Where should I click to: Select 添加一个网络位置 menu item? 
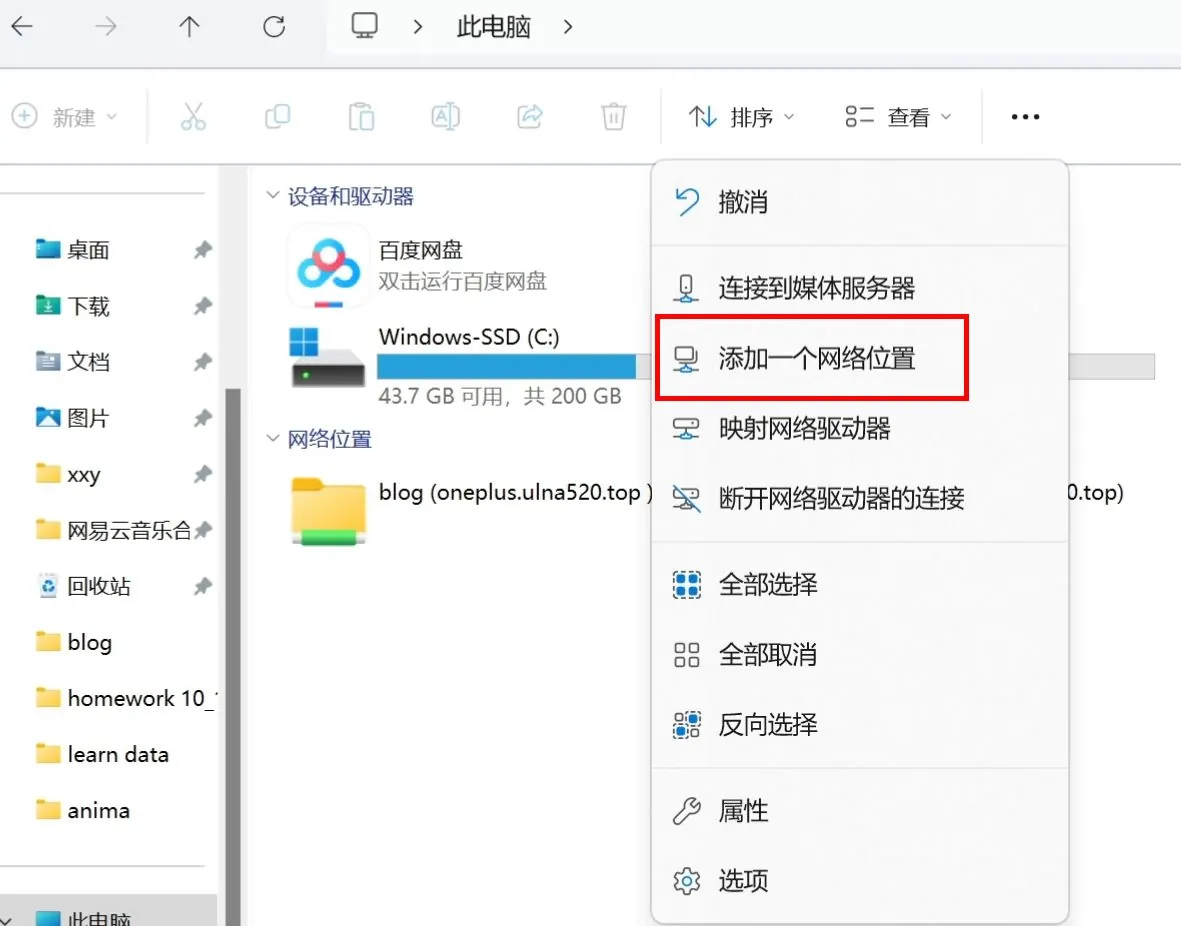[x=815, y=359]
